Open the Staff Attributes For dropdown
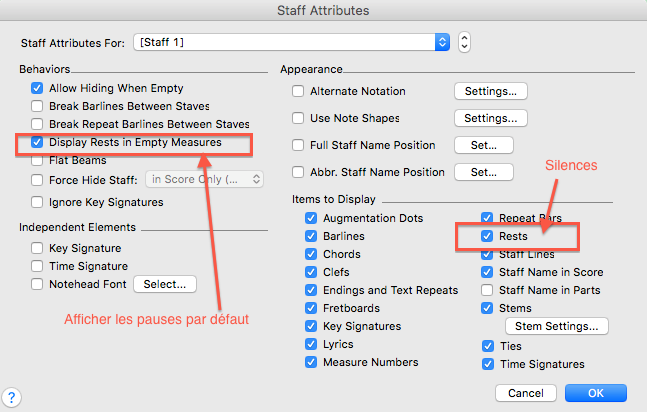This screenshot has height=412, width=647. (x=443, y=43)
